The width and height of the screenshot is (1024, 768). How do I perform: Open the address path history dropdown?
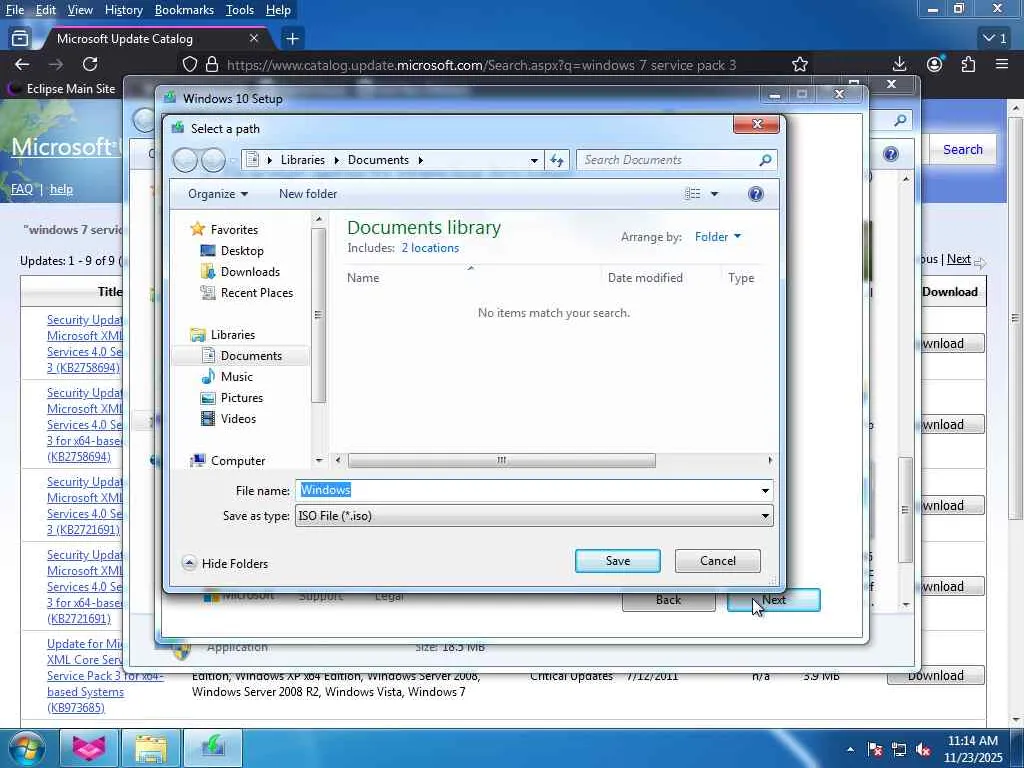pos(534,160)
